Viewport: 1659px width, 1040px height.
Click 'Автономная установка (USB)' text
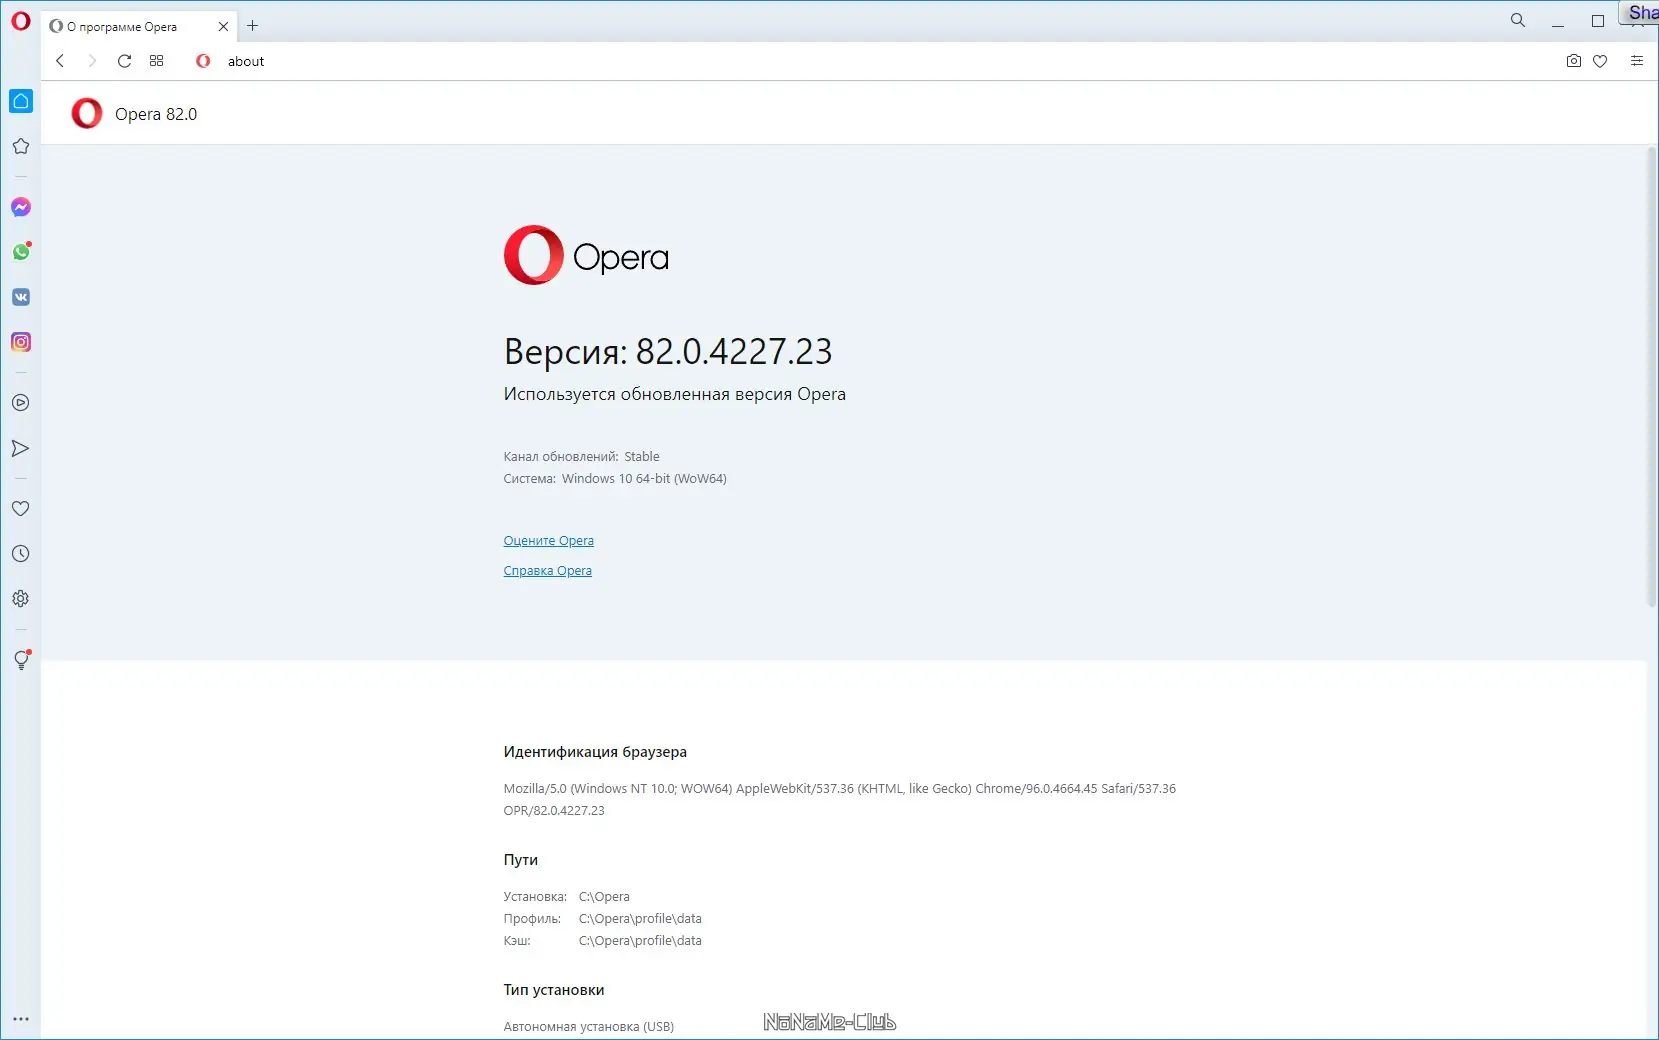pyautogui.click(x=588, y=1027)
